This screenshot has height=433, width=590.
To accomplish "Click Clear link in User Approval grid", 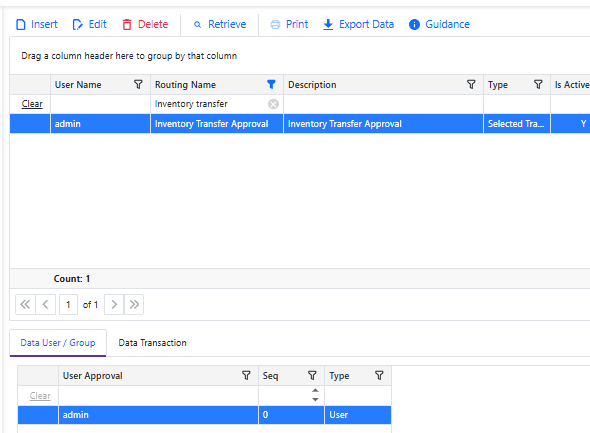I will pyautogui.click(x=40, y=396).
